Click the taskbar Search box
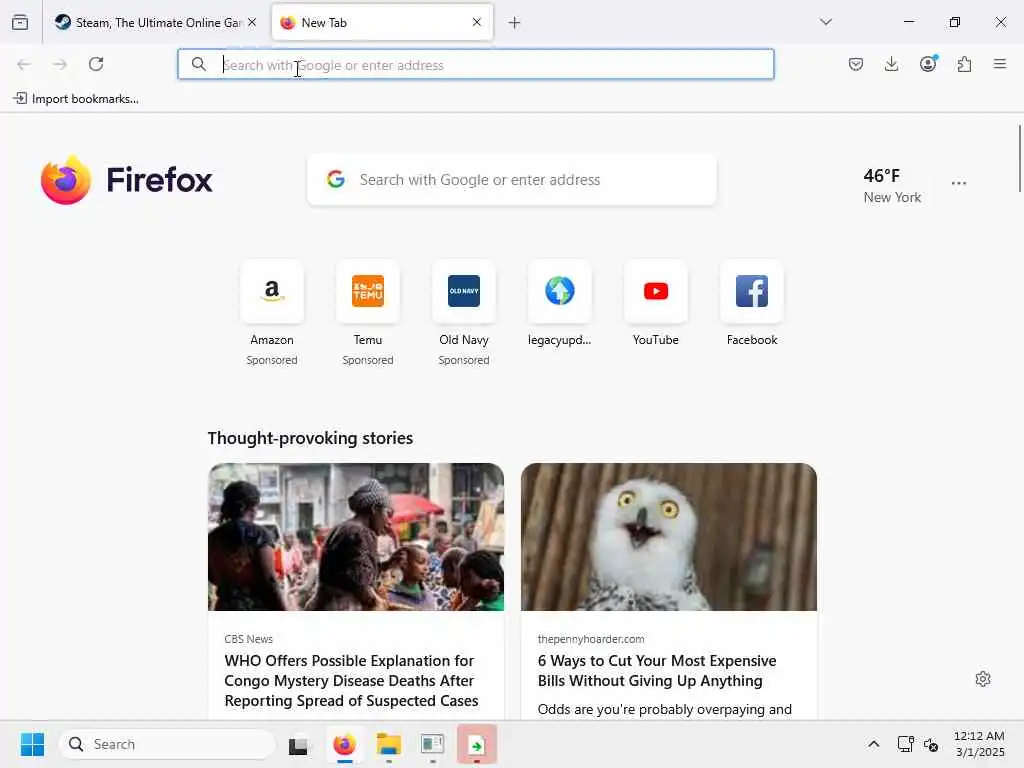1024x768 pixels. [167, 744]
